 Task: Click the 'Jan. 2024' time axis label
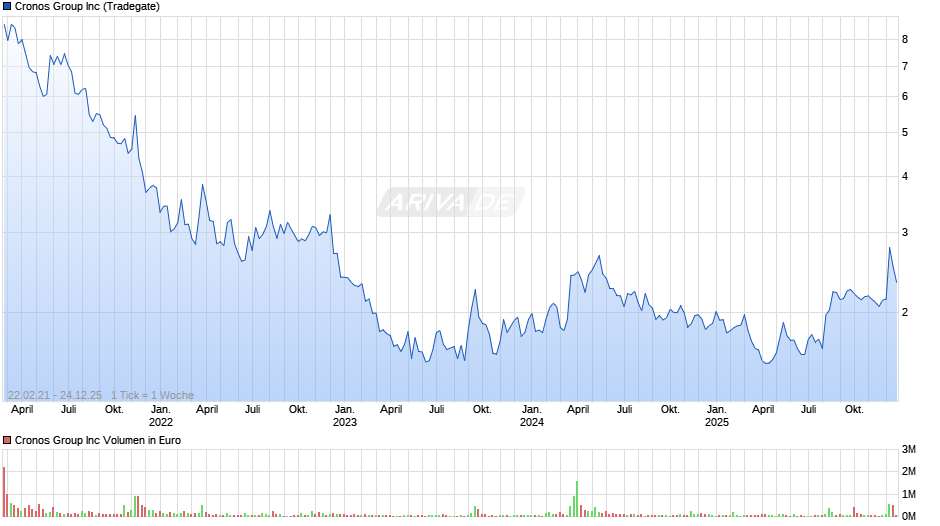(532, 416)
